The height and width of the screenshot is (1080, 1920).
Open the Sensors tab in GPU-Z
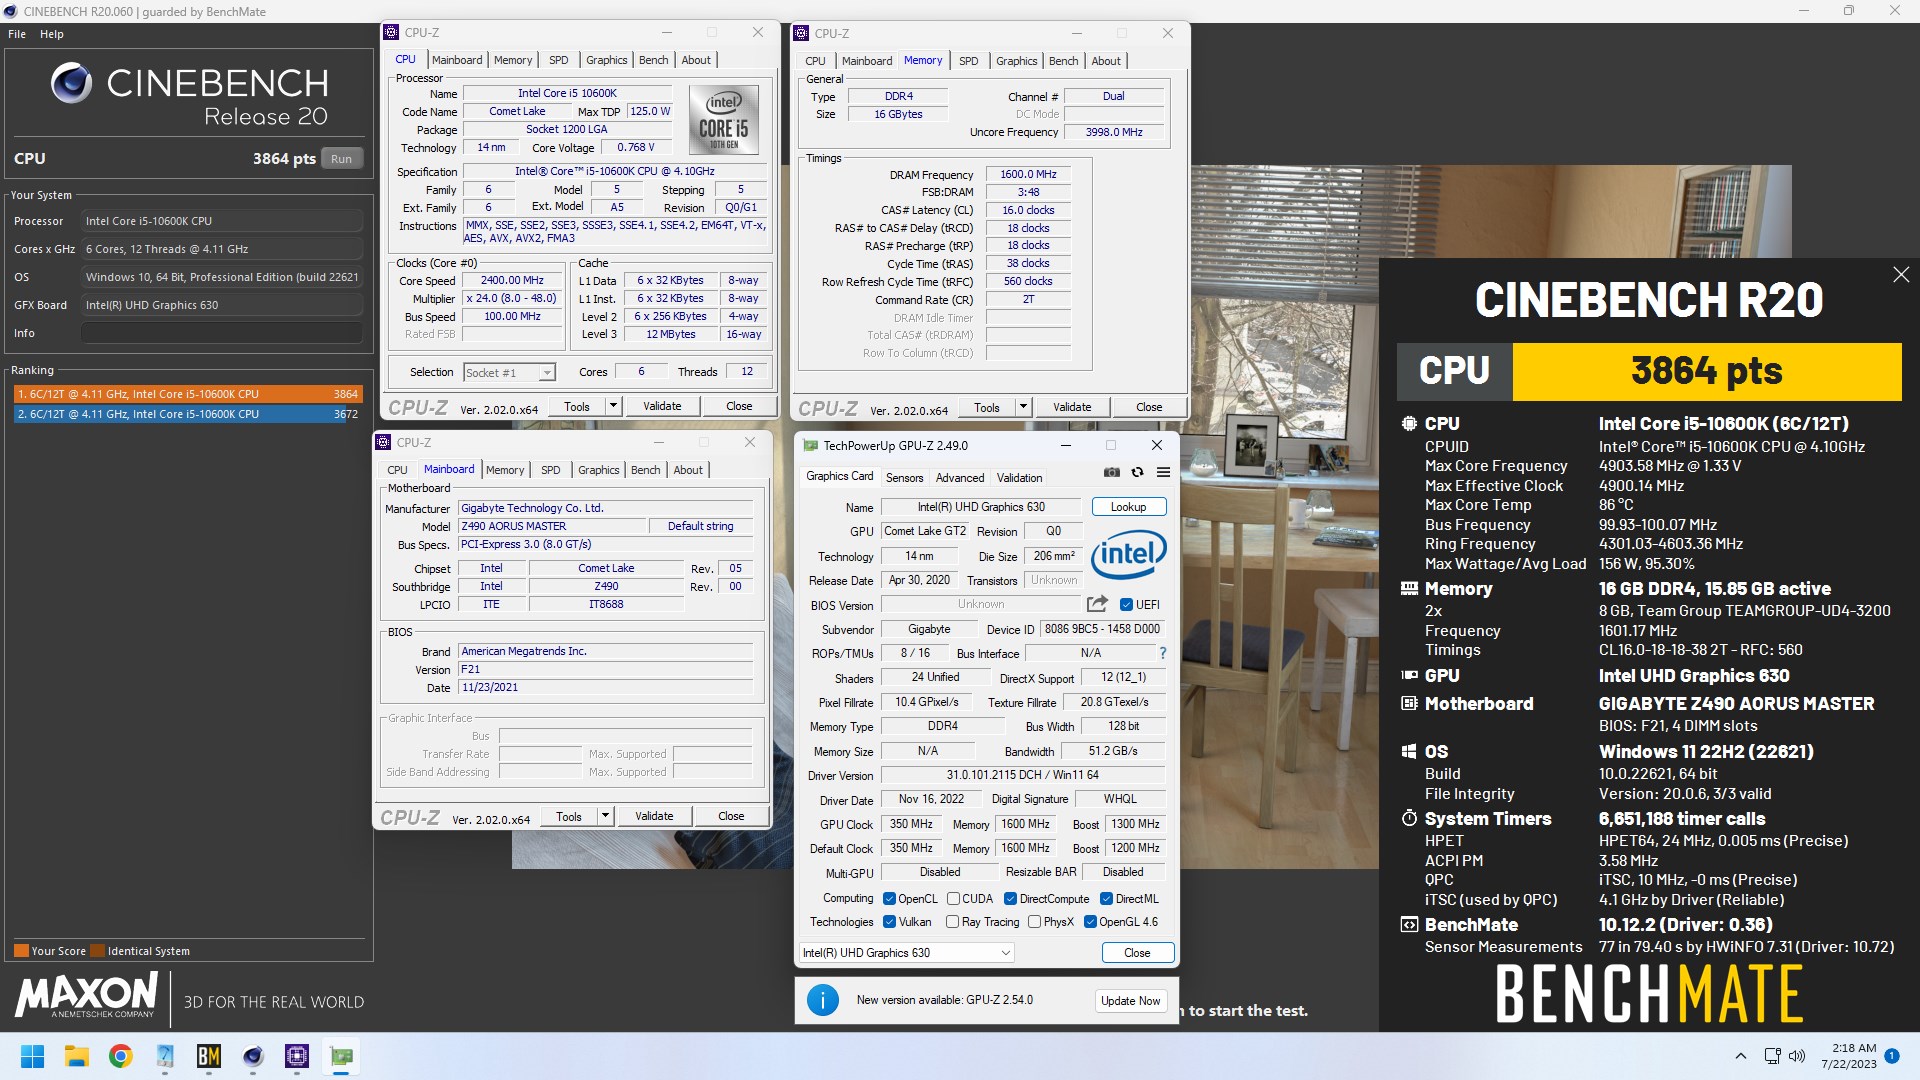[904, 478]
